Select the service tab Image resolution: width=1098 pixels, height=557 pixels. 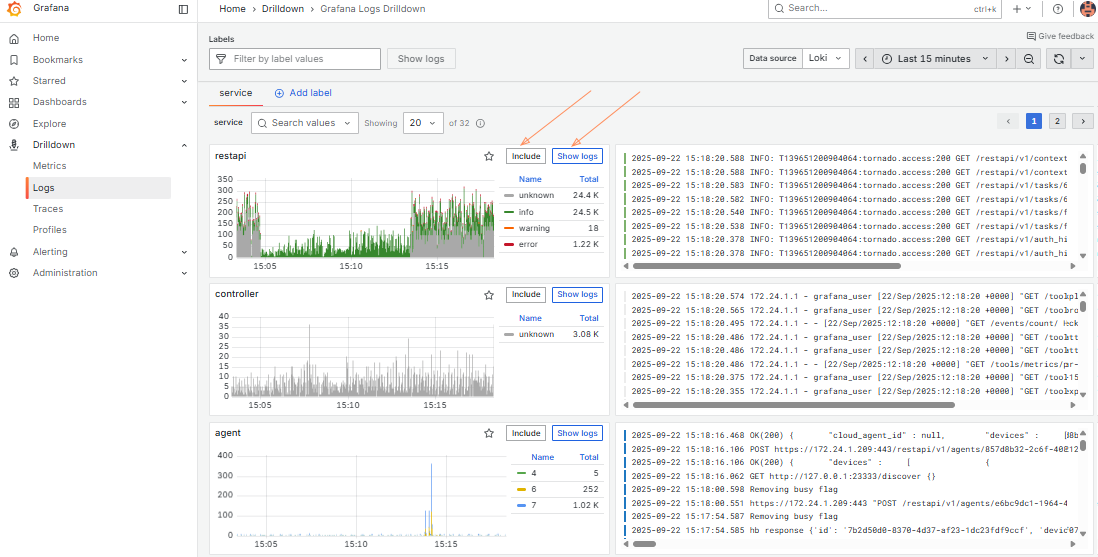point(236,93)
